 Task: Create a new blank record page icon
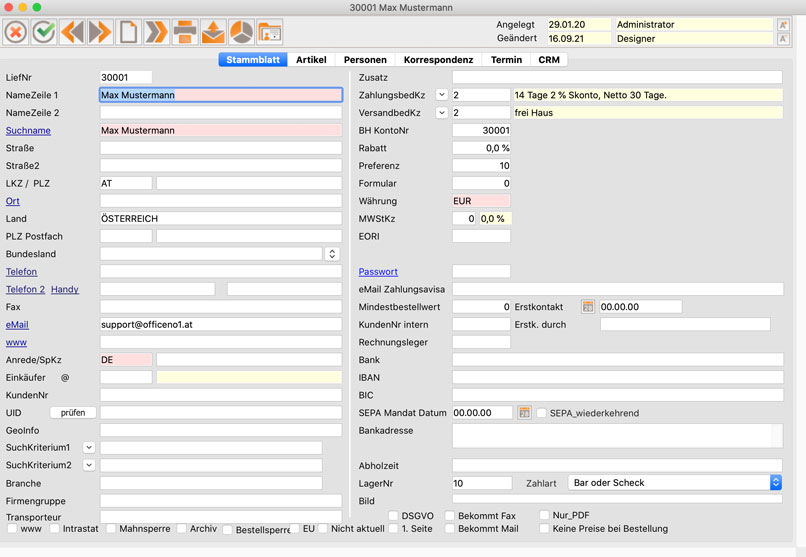pos(129,32)
